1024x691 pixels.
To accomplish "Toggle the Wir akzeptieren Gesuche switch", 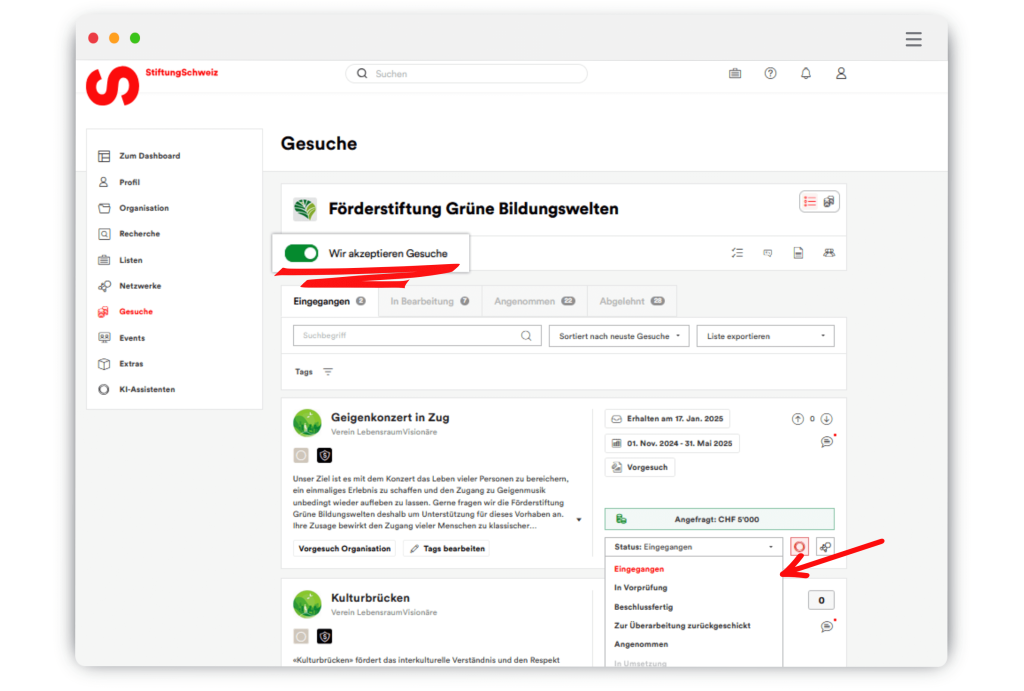I will 301,254.
